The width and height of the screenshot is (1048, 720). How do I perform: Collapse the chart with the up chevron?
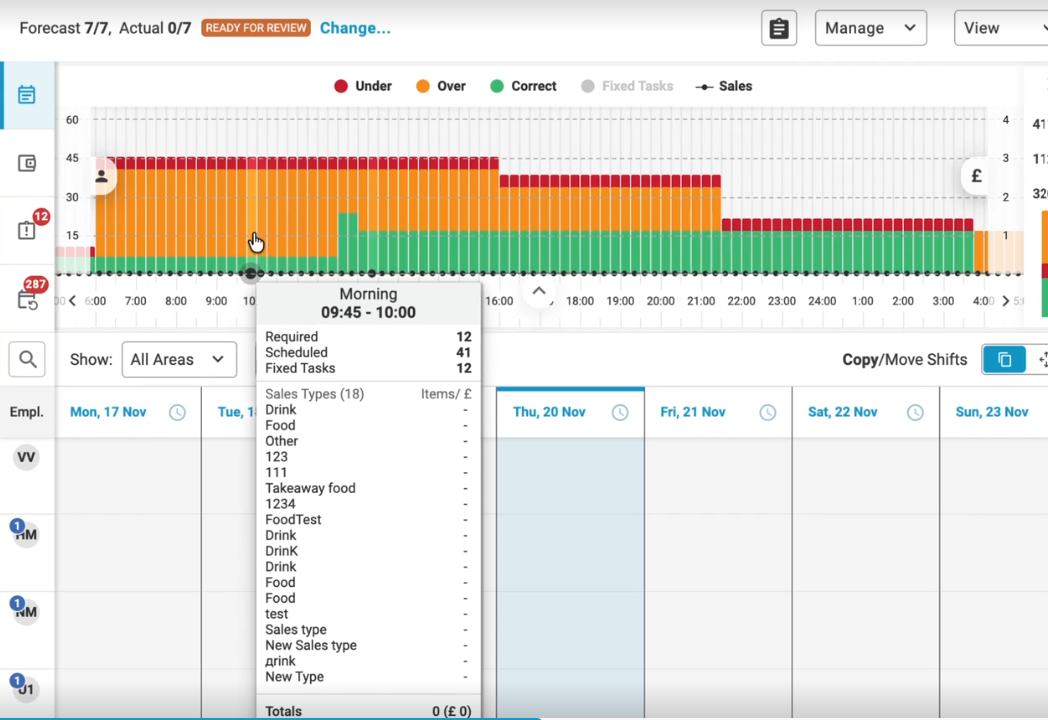coord(538,292)
